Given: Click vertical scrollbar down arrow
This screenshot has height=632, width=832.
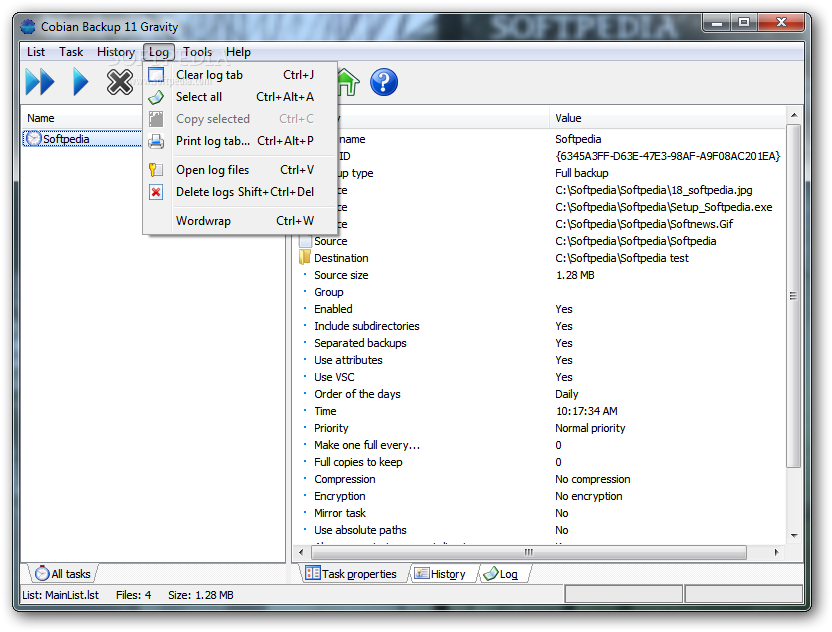Looking at the screenshot, I should (x=794, y=535).
